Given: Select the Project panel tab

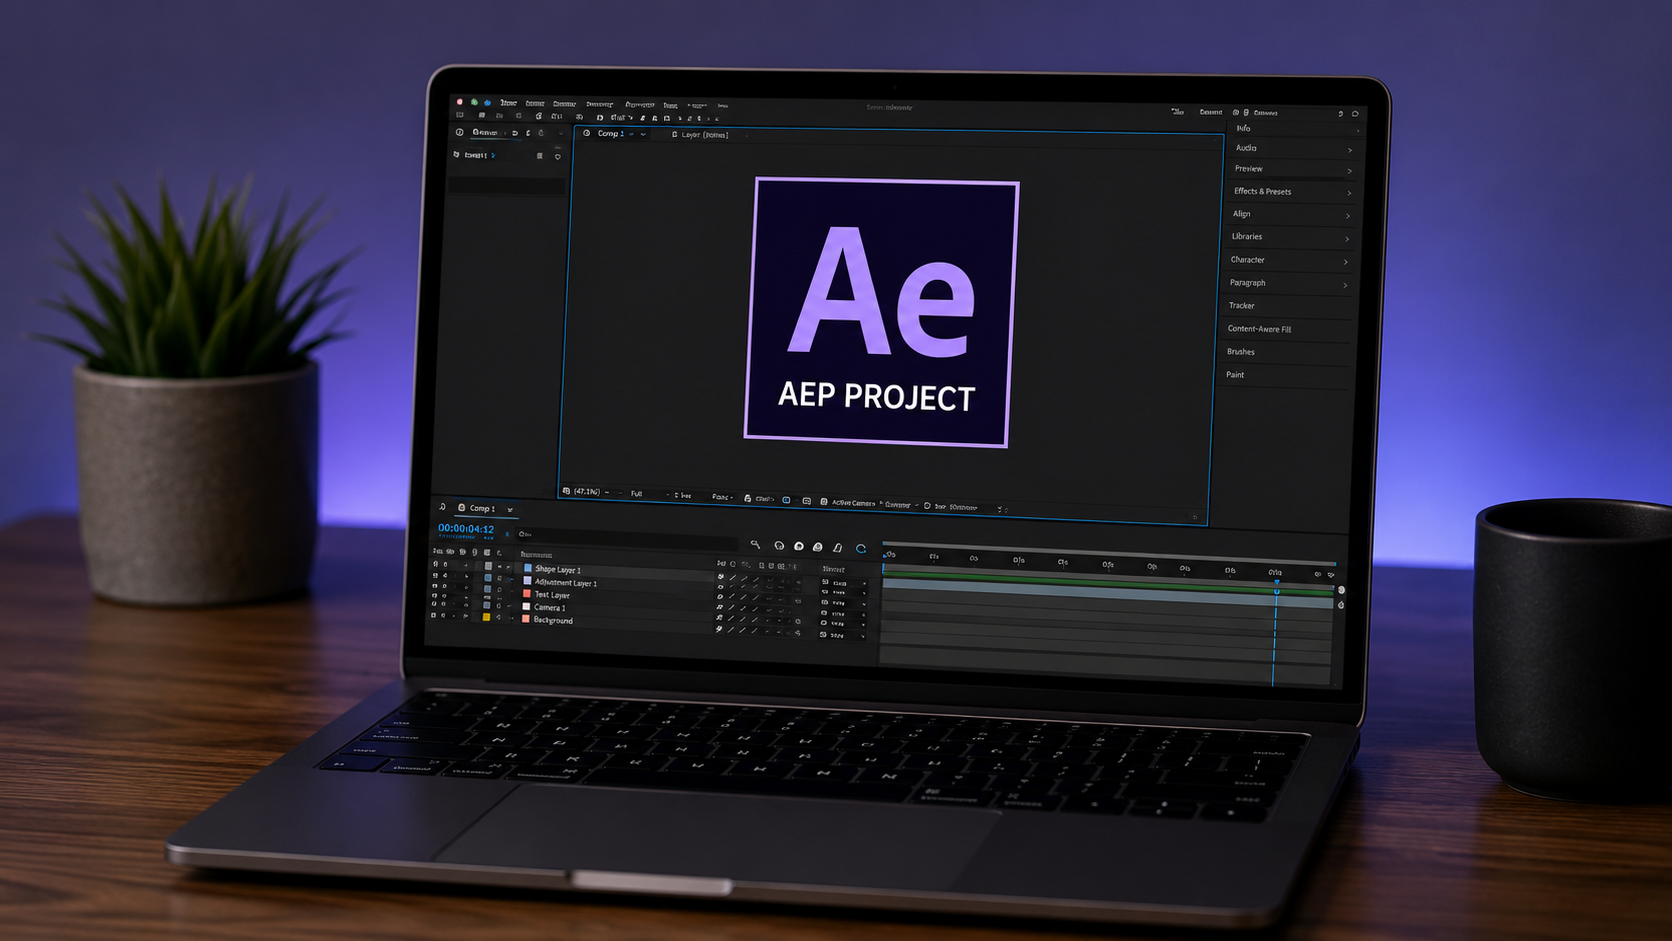Looking at the screenshot, I should 485,132.
